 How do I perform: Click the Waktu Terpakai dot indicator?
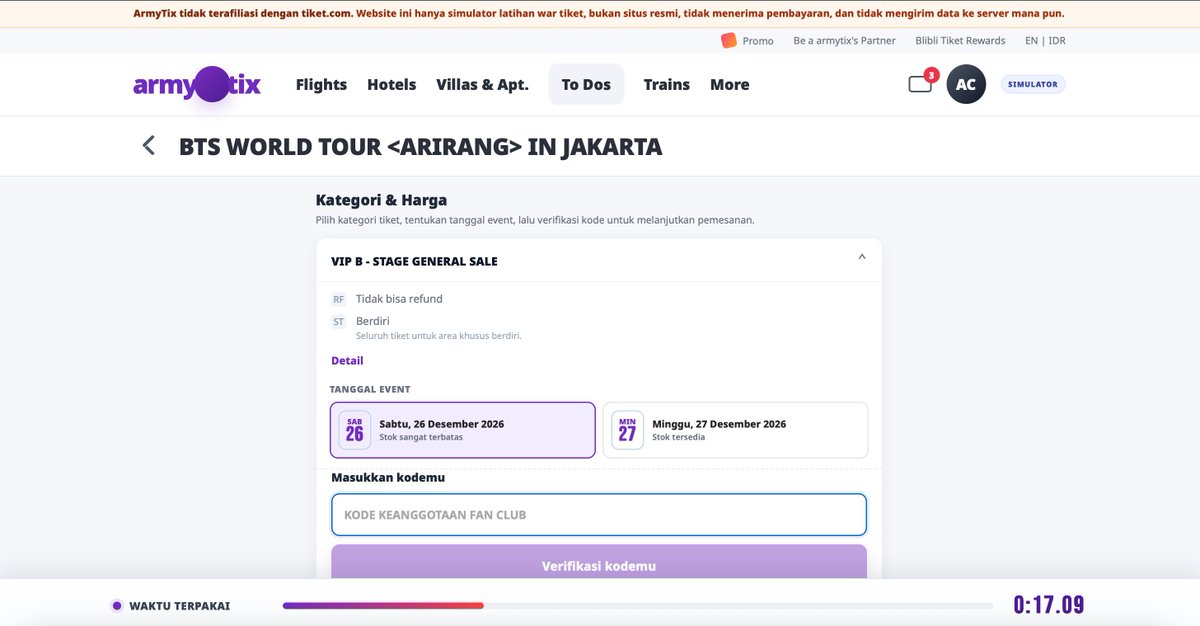pyautogui.click(x=117, y=606)
